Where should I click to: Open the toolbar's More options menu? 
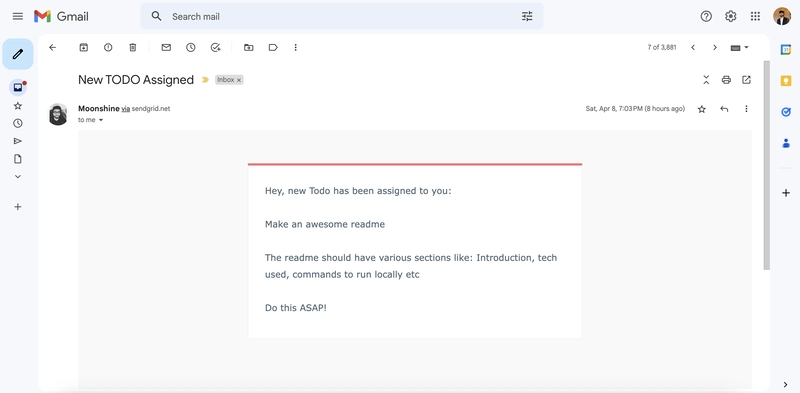[x=295, y=47]
